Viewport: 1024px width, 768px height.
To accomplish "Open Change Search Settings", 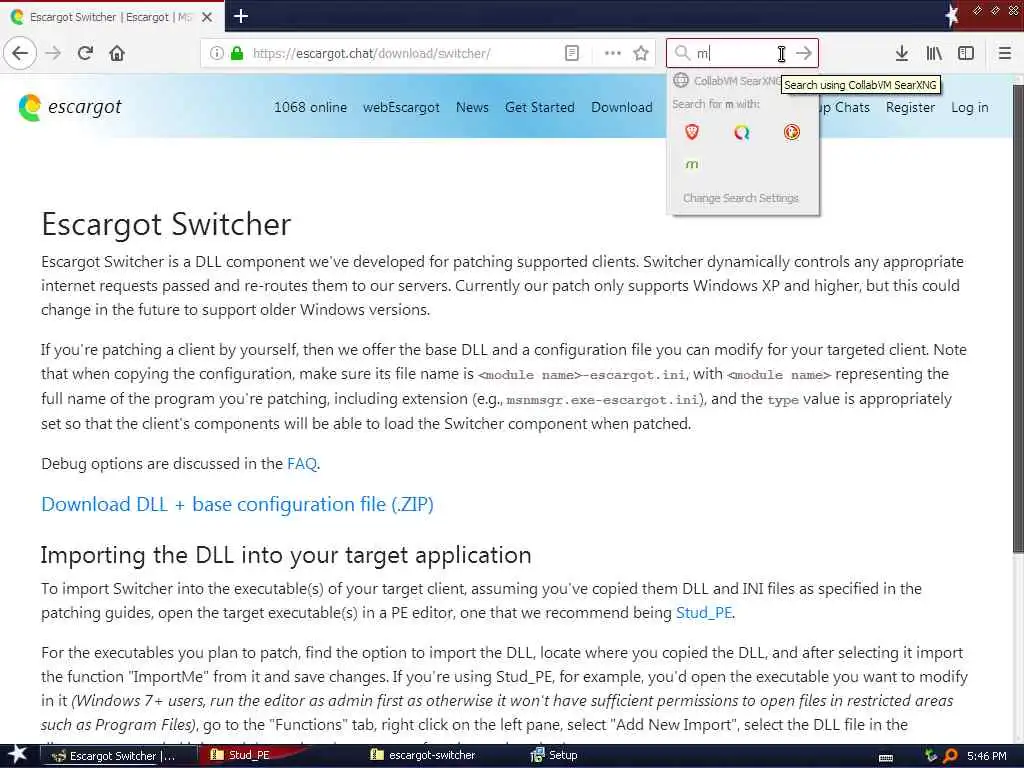I will click(x=741, y=198).
